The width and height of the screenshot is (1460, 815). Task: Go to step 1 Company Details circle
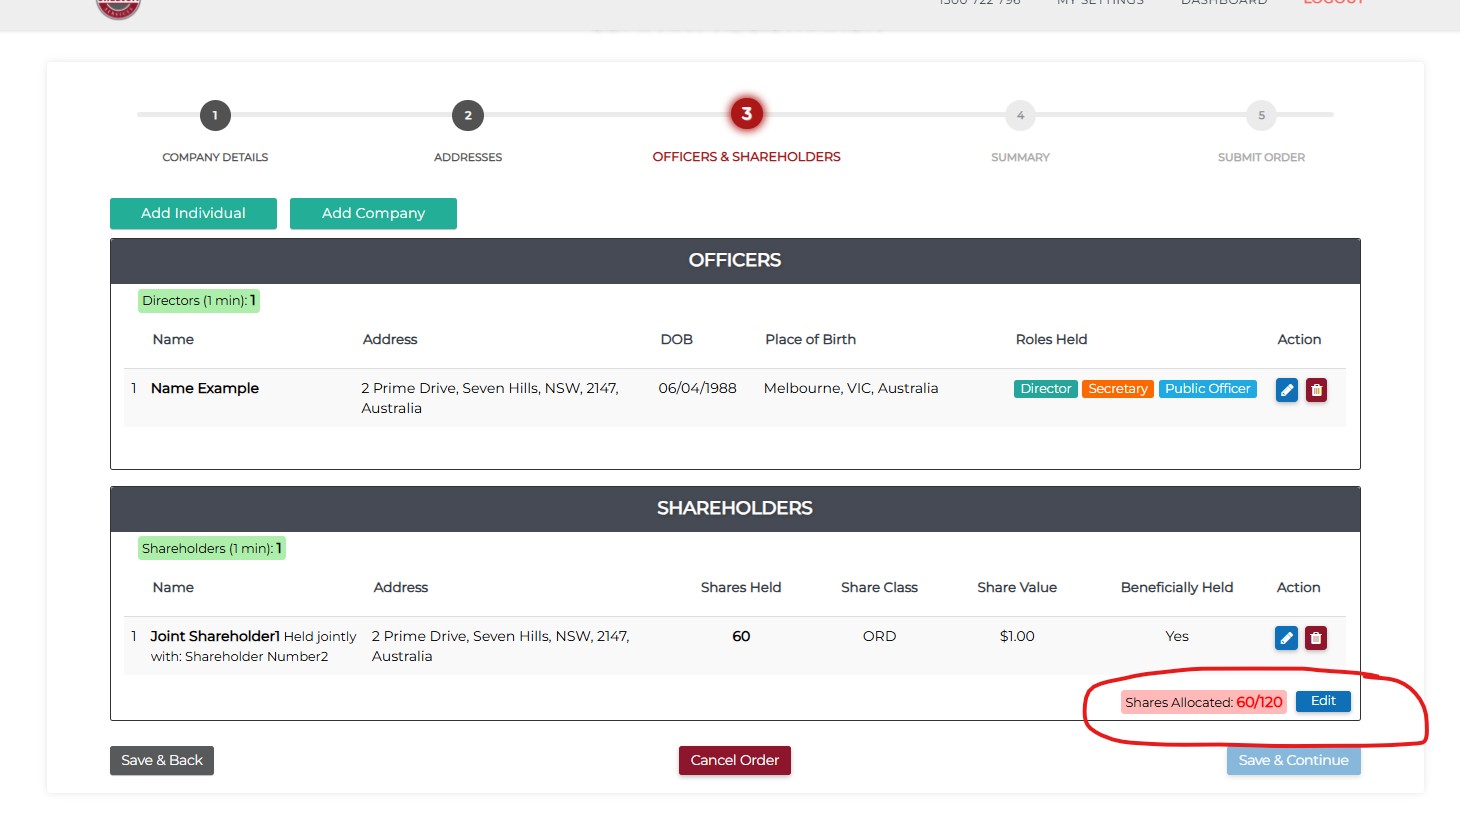coord(215,115)
